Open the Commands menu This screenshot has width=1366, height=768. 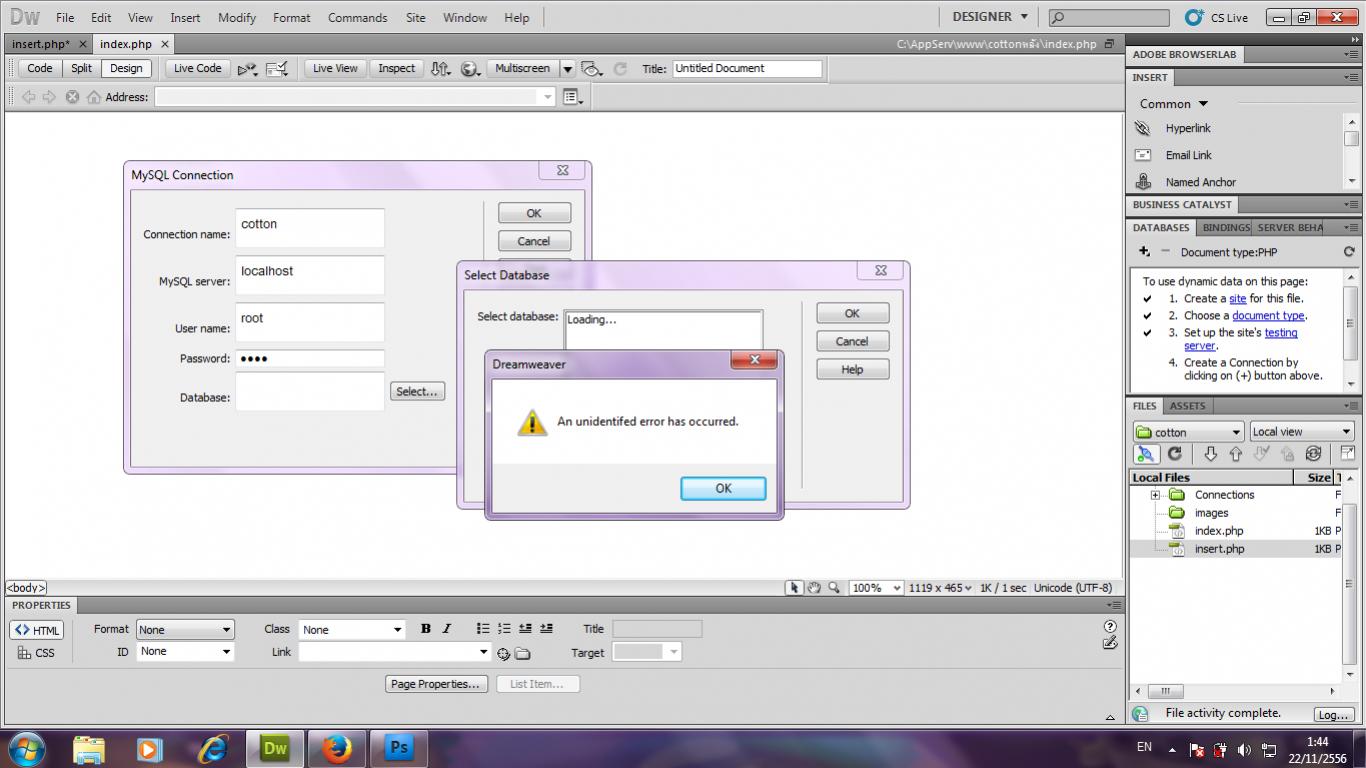click(357, 18)
